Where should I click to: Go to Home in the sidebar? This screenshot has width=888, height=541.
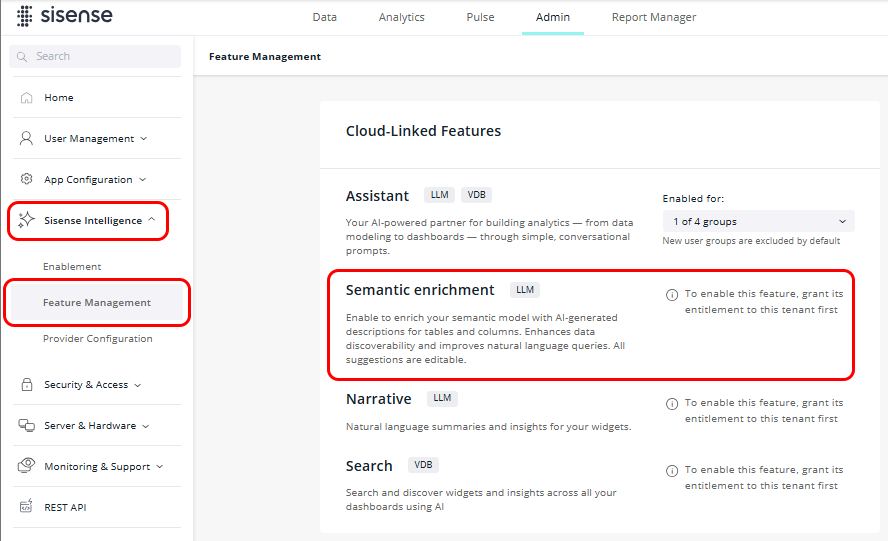coord(59,97)
